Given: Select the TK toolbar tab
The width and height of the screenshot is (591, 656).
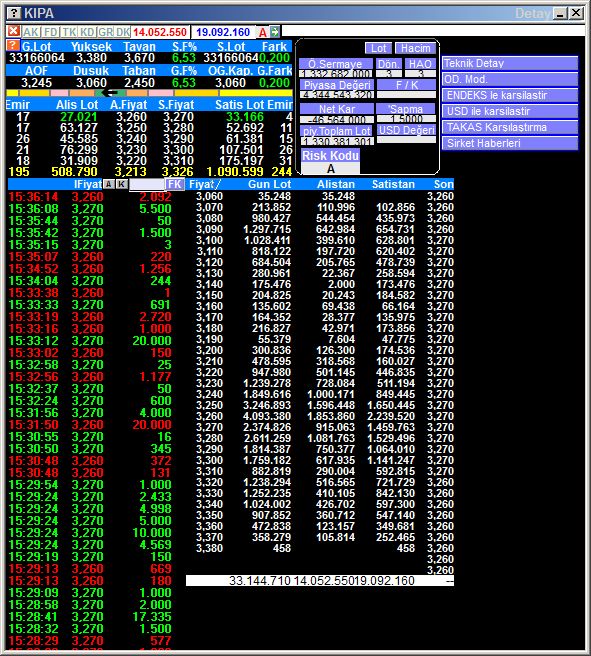Looking at the screenshot, I should [x=69, y=32].
